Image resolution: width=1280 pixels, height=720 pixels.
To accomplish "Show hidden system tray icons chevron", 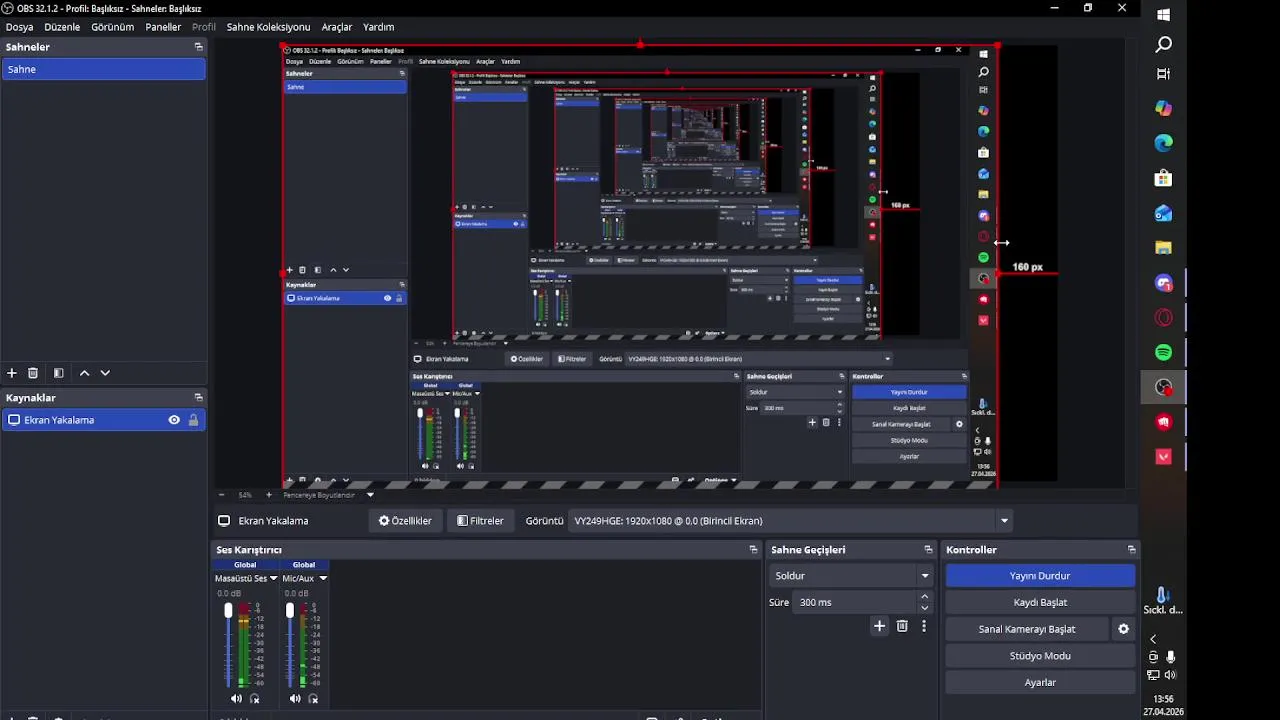I will coord(1153,639).
